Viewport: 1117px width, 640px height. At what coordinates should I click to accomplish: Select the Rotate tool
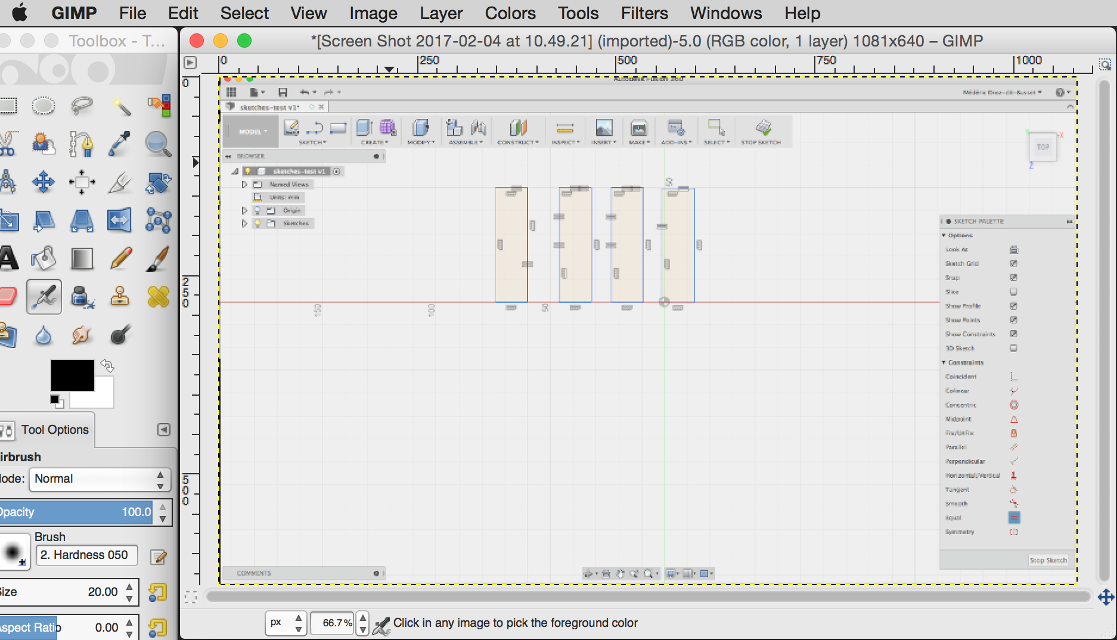click(x=158, y=182)
